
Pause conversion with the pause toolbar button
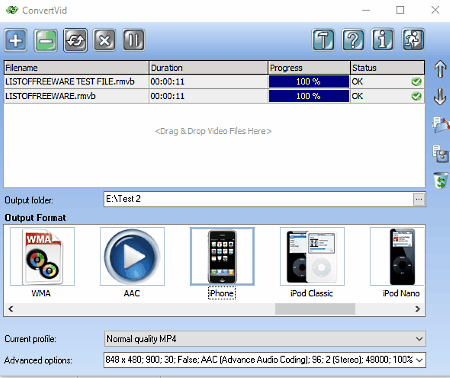pos(134,40)
